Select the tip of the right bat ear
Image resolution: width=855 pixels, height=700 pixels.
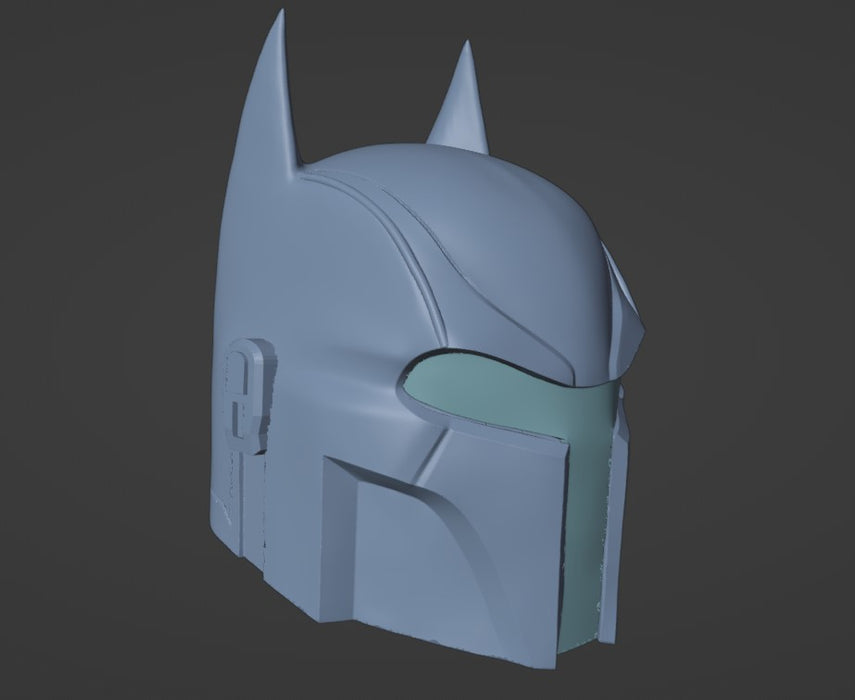coord(467,50)
